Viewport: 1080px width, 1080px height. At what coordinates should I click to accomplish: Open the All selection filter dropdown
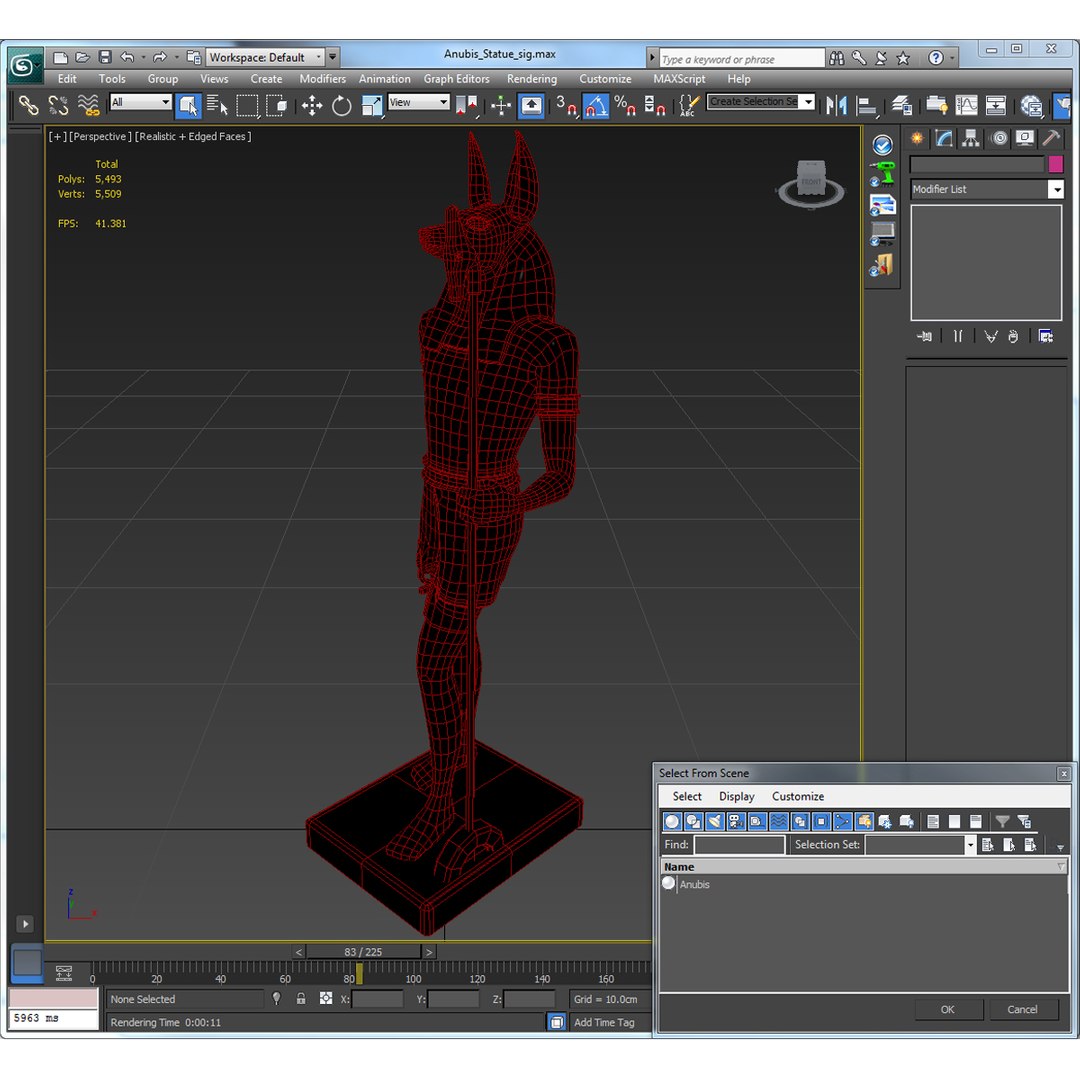pyautogui.click(x=141, y=102)
